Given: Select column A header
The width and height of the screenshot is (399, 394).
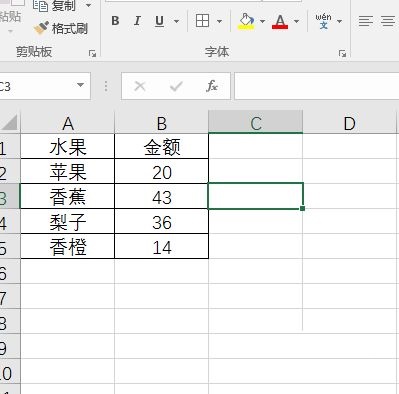Looking at the screenshot, I should pos(68,123).
